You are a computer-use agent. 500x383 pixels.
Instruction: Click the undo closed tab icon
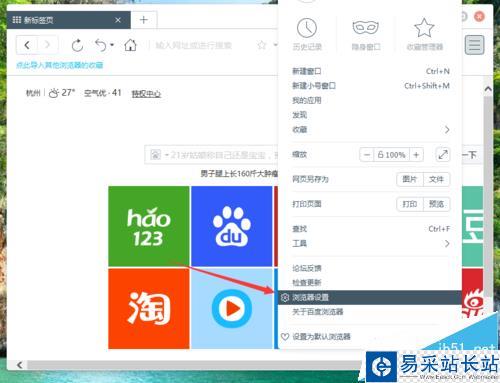(x=101, y=45)
